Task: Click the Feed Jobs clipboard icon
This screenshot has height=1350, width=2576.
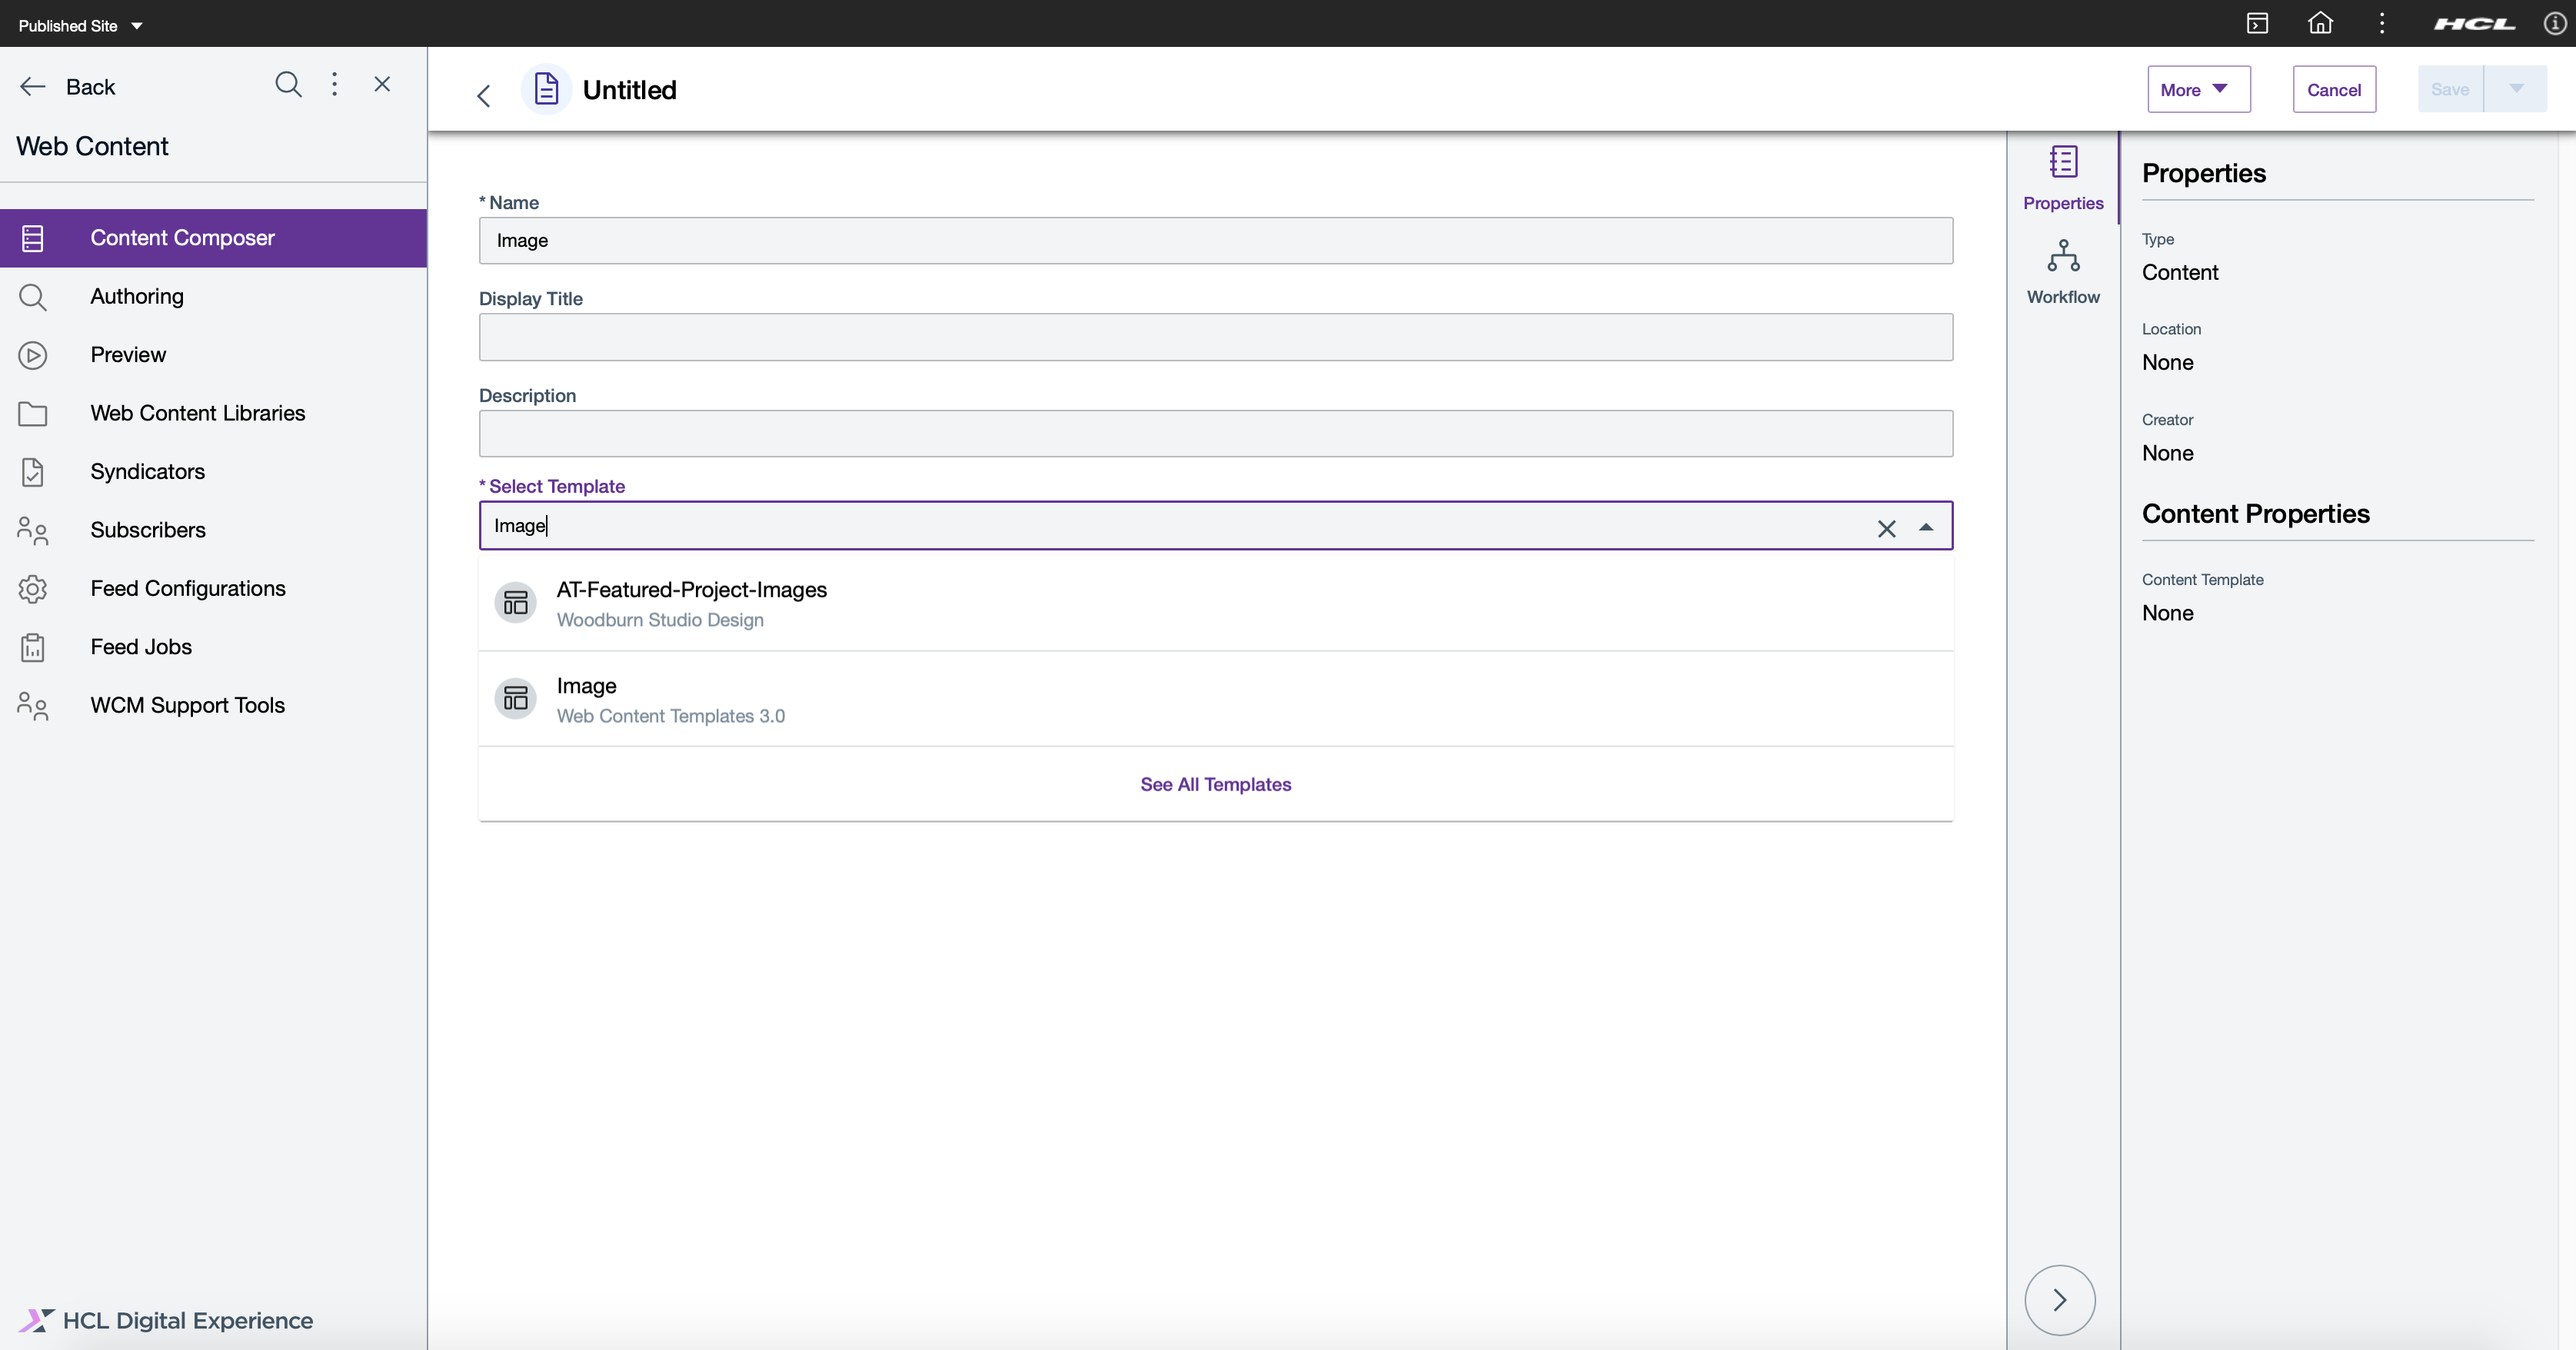Action: pos(33,648)
